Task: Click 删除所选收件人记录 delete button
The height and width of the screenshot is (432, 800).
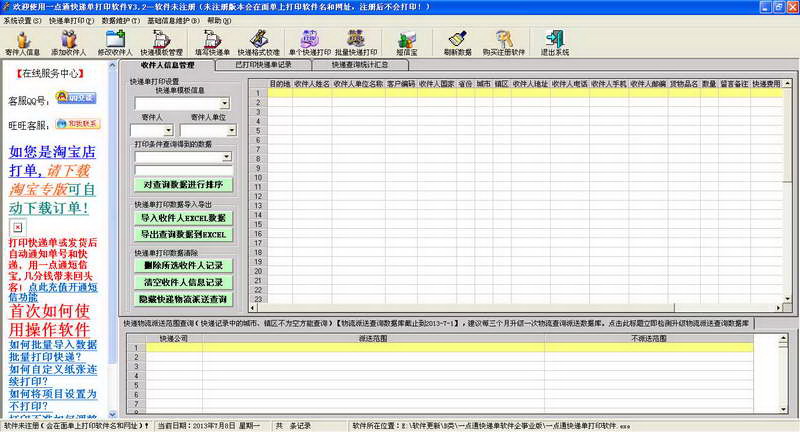Action: (x=183, y=265)
